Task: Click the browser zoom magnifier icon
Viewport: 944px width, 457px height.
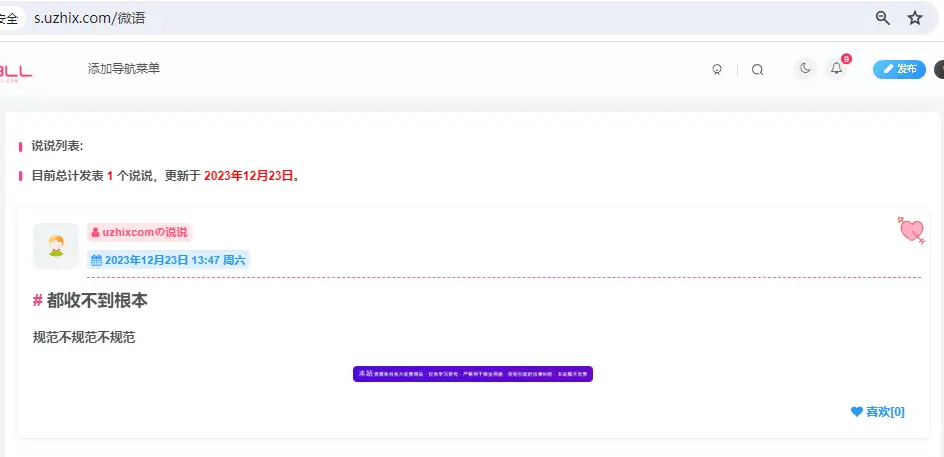Action: [883, 18]
